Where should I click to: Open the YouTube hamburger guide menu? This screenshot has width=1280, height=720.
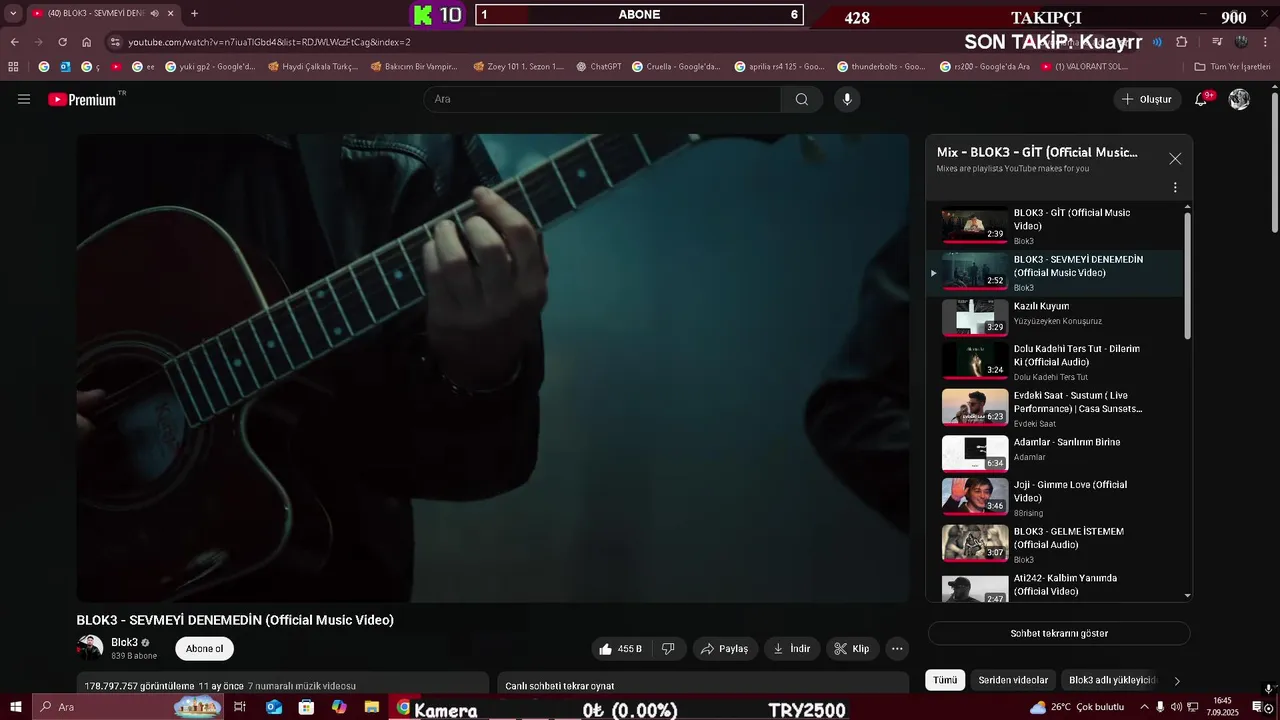24,99
